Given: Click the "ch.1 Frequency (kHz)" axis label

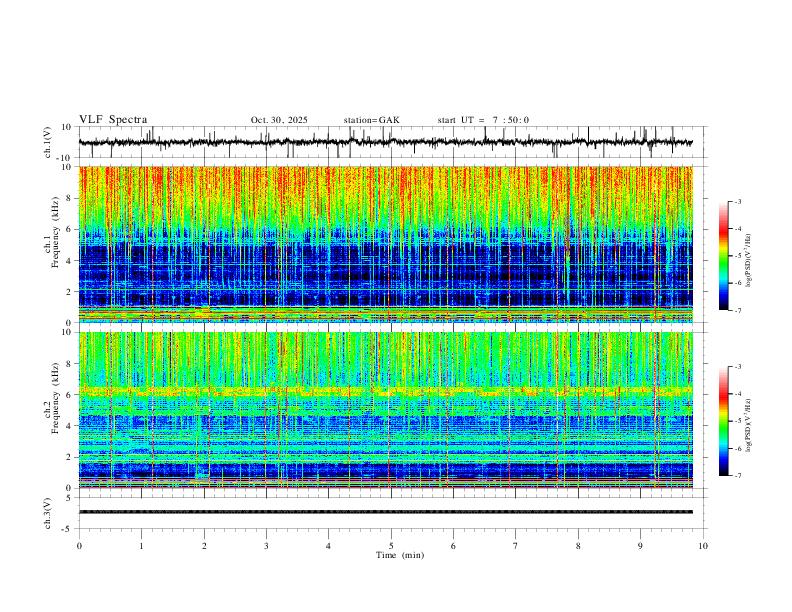Looking at the screenshot, I should (x=51, y=230).
